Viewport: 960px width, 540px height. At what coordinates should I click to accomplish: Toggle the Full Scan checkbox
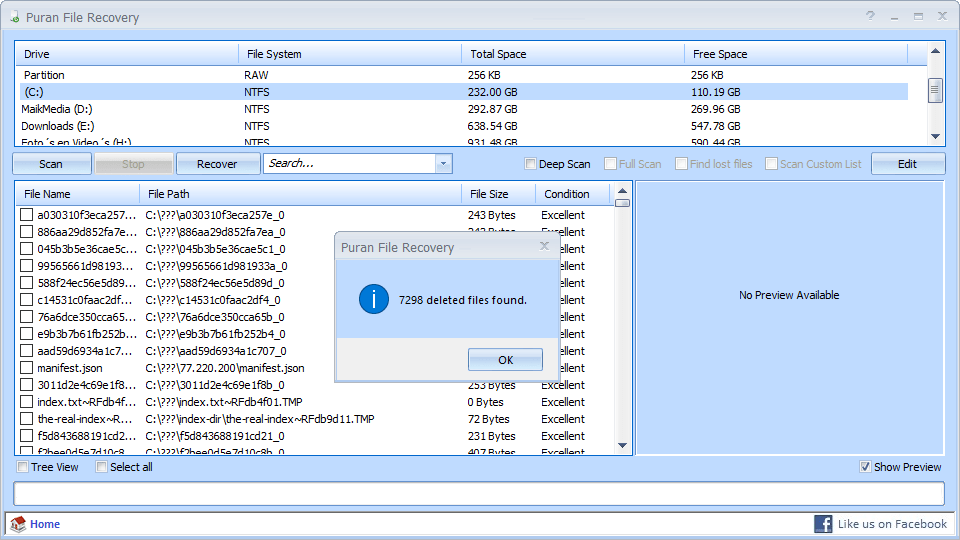(x=610, y=163)
